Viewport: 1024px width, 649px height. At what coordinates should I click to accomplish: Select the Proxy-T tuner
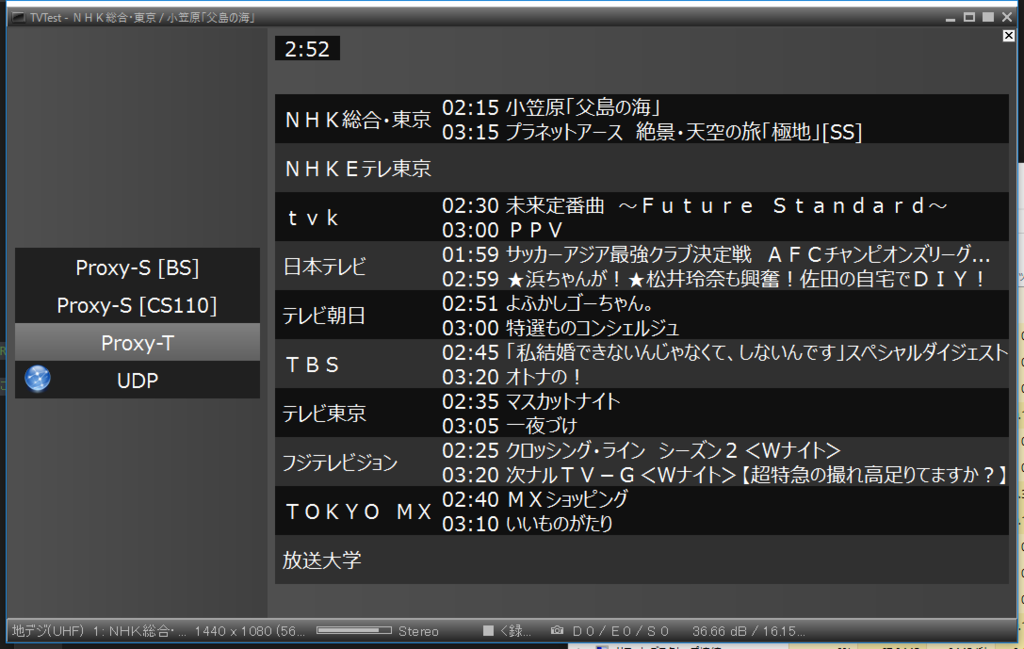137,343
